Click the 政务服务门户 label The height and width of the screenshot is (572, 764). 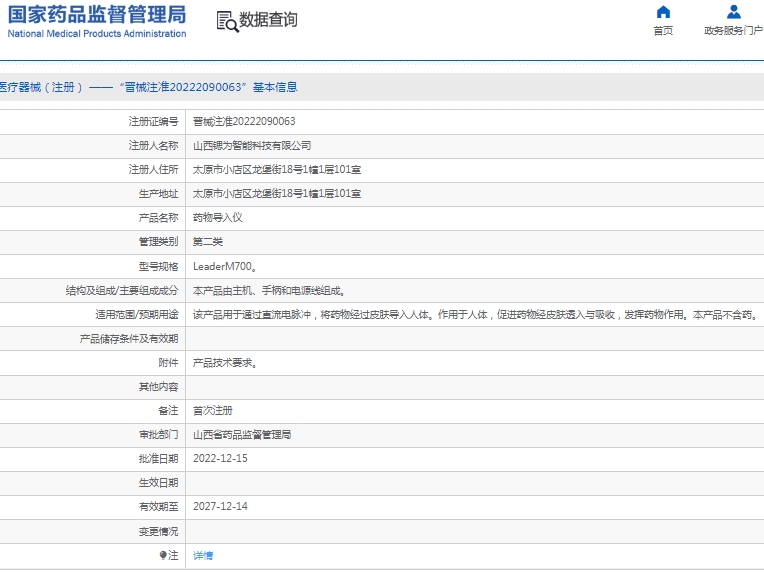click(x=733, y=31)
